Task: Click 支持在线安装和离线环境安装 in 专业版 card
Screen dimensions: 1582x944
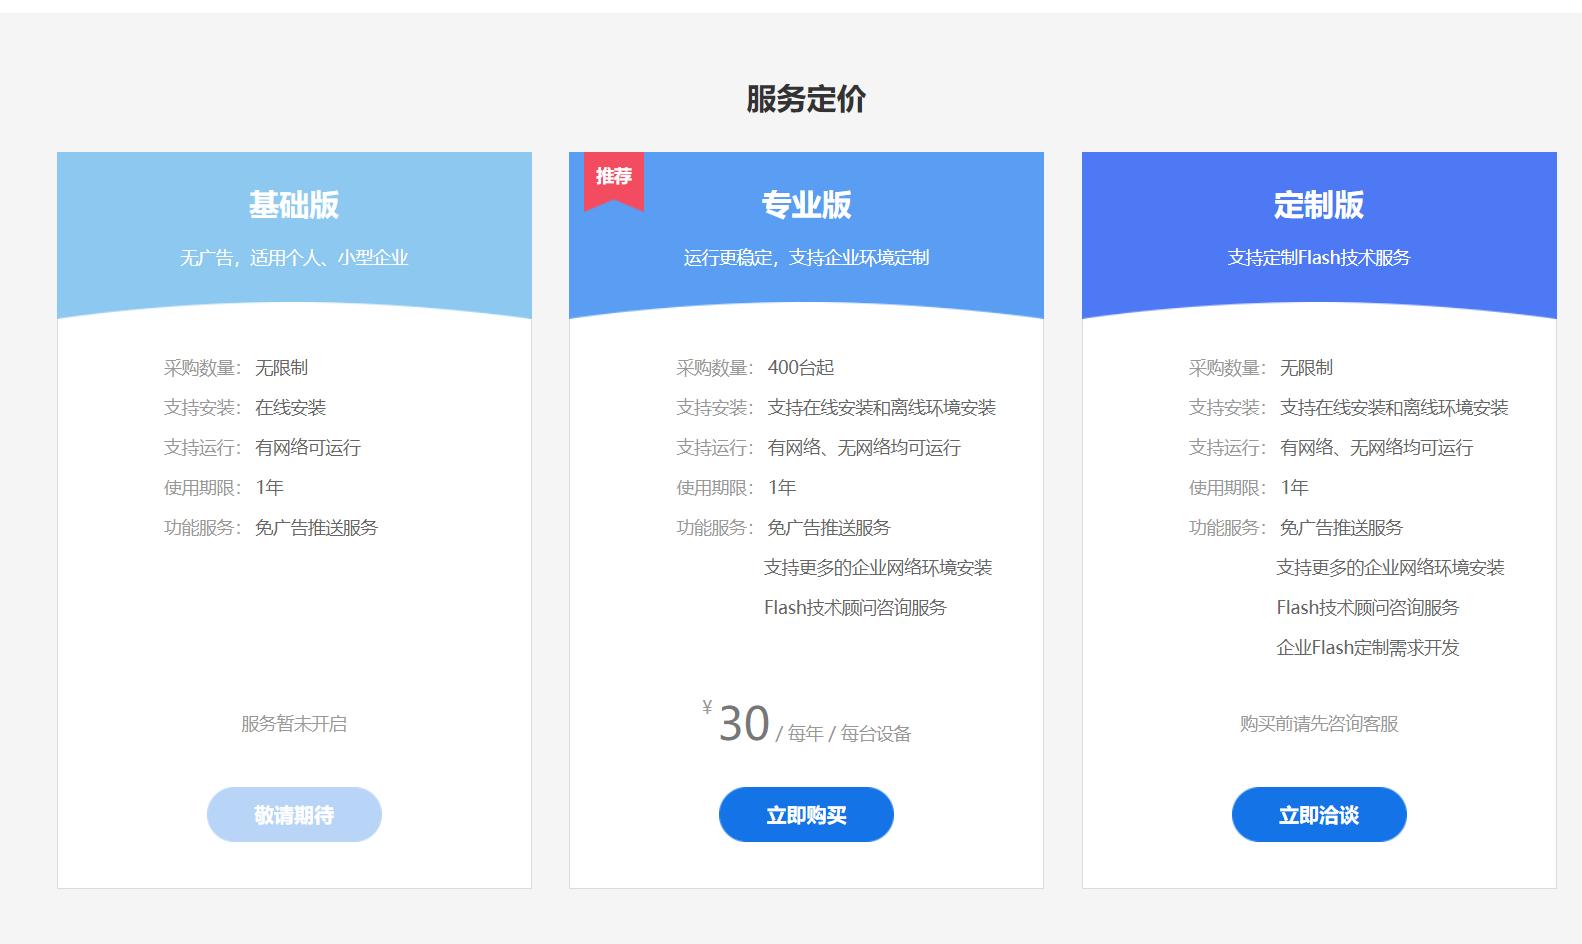Action: [882, 408]
